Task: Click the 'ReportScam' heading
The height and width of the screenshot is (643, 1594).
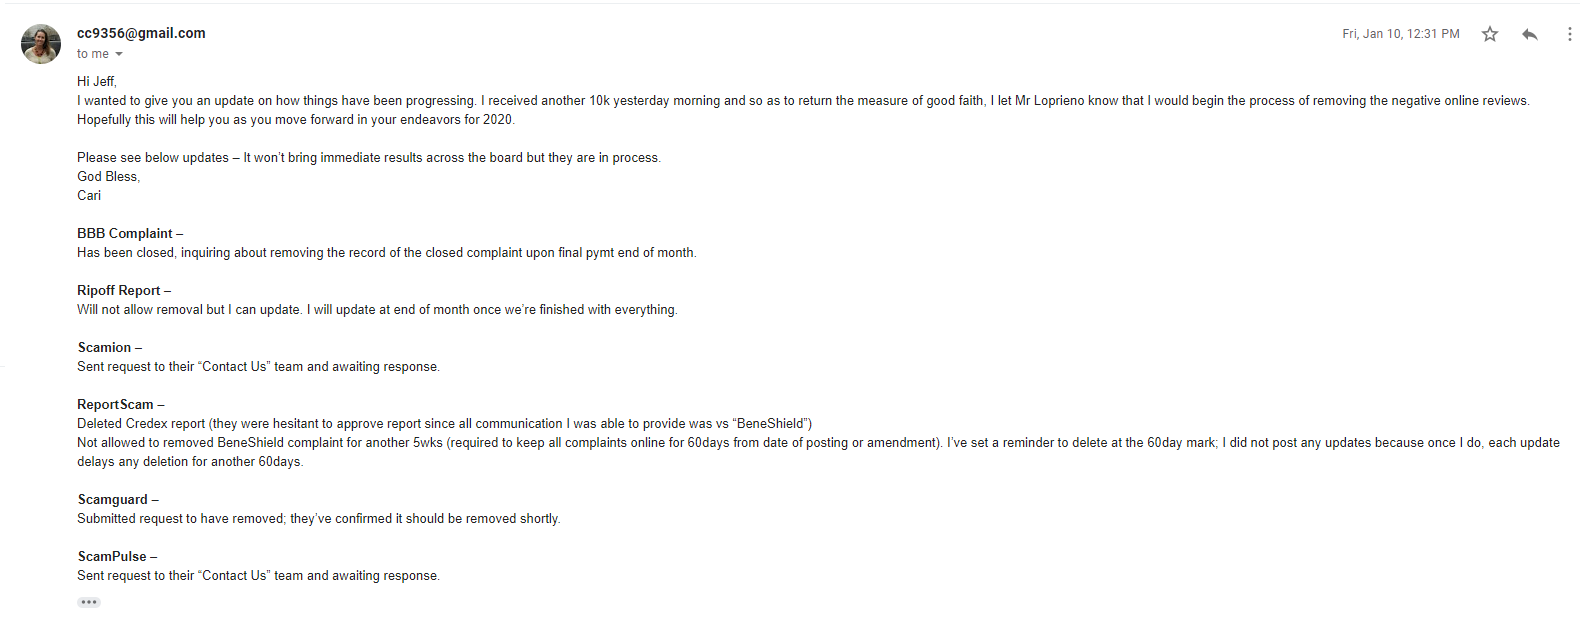Action: coord(116,405)
